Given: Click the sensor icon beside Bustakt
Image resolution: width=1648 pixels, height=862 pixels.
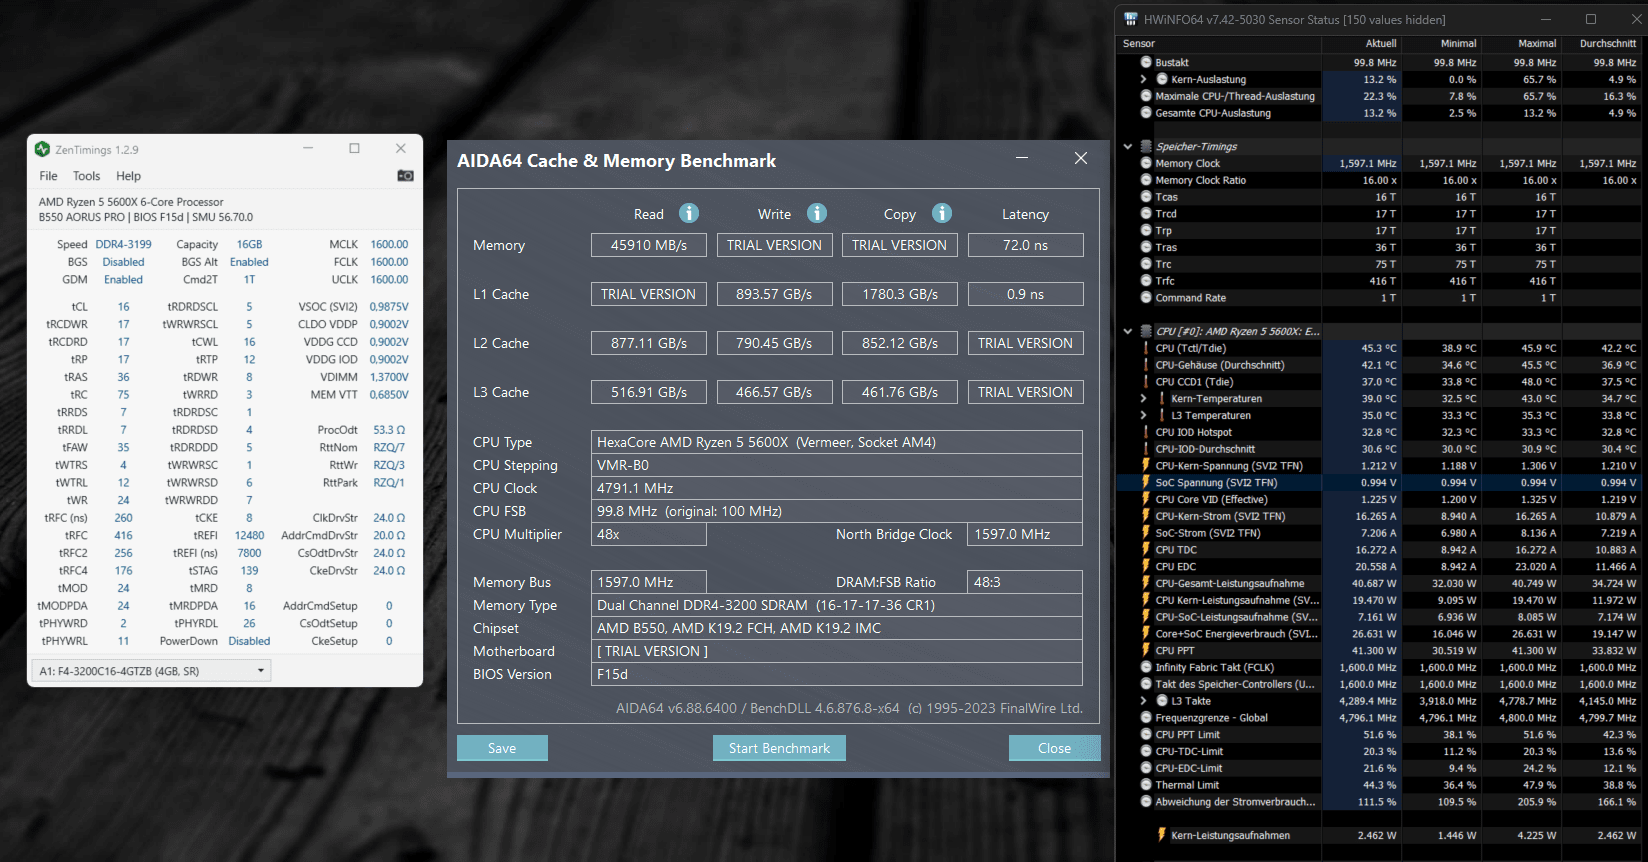Looking at the screenshot, I should coord(1146,62).
